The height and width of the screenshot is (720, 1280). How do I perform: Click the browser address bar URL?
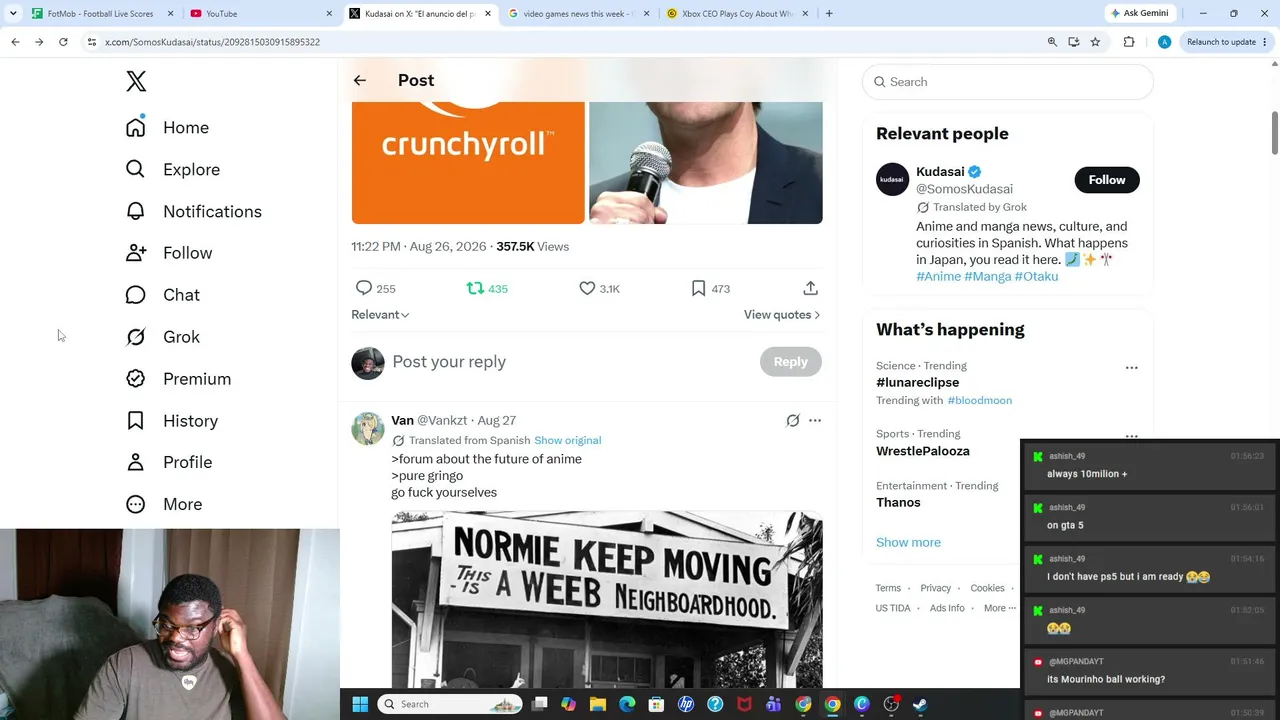point(212,42)
